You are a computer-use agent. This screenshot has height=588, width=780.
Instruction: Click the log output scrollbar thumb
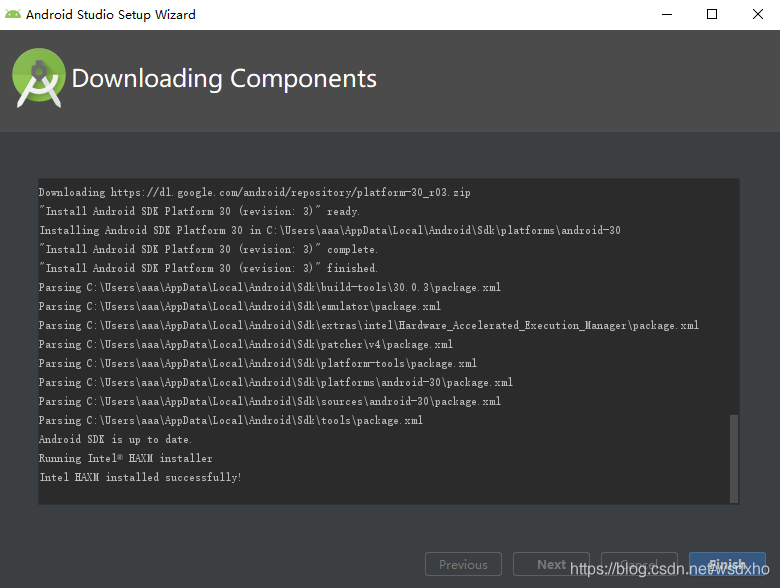pos(734,458)
